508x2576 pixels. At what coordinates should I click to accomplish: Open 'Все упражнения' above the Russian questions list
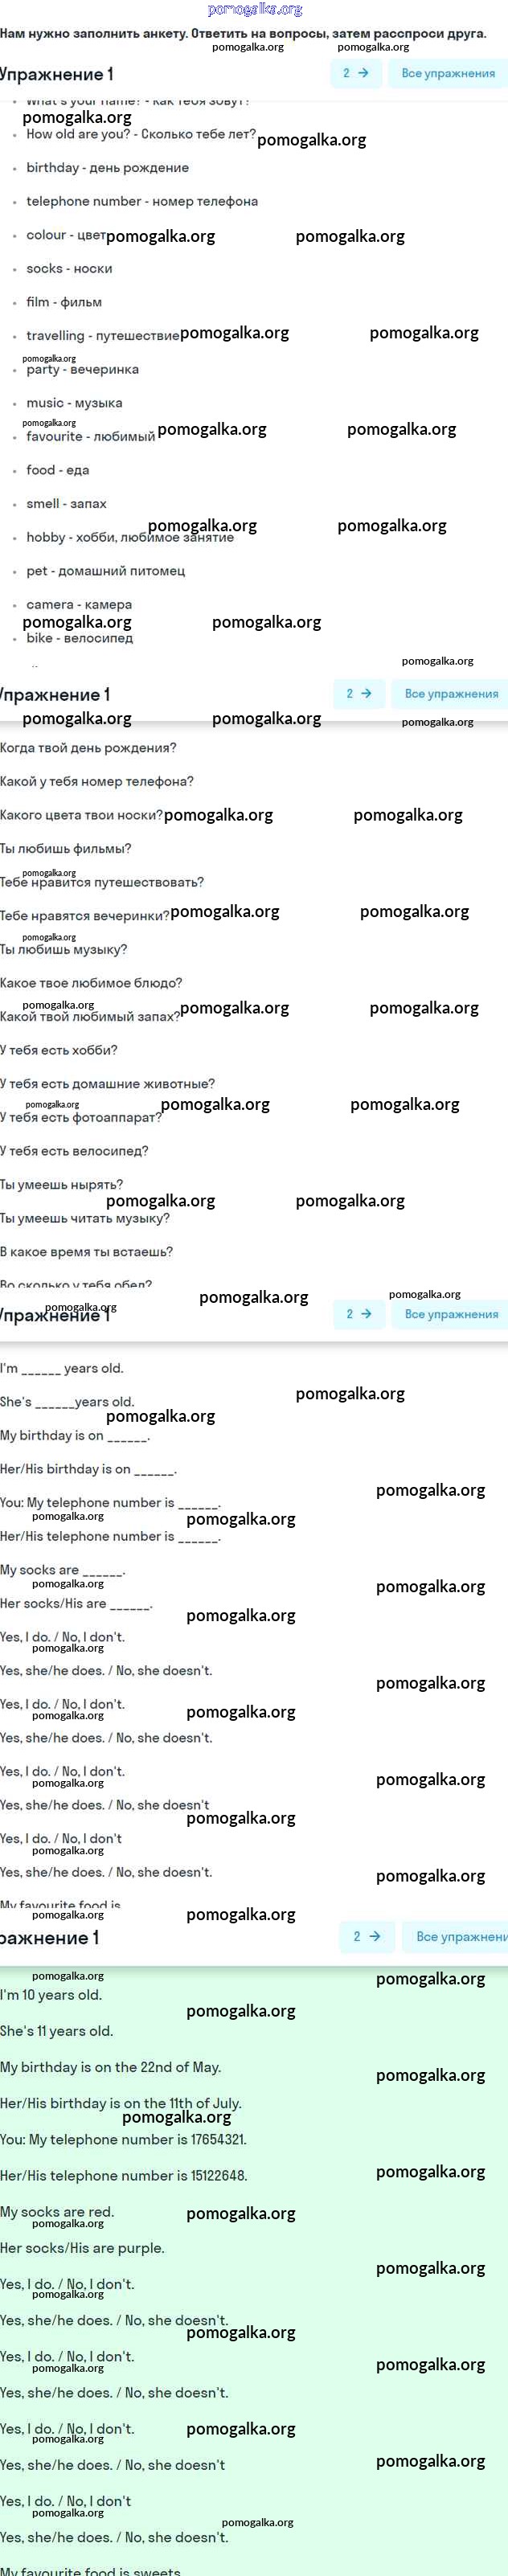pos(452,693)
